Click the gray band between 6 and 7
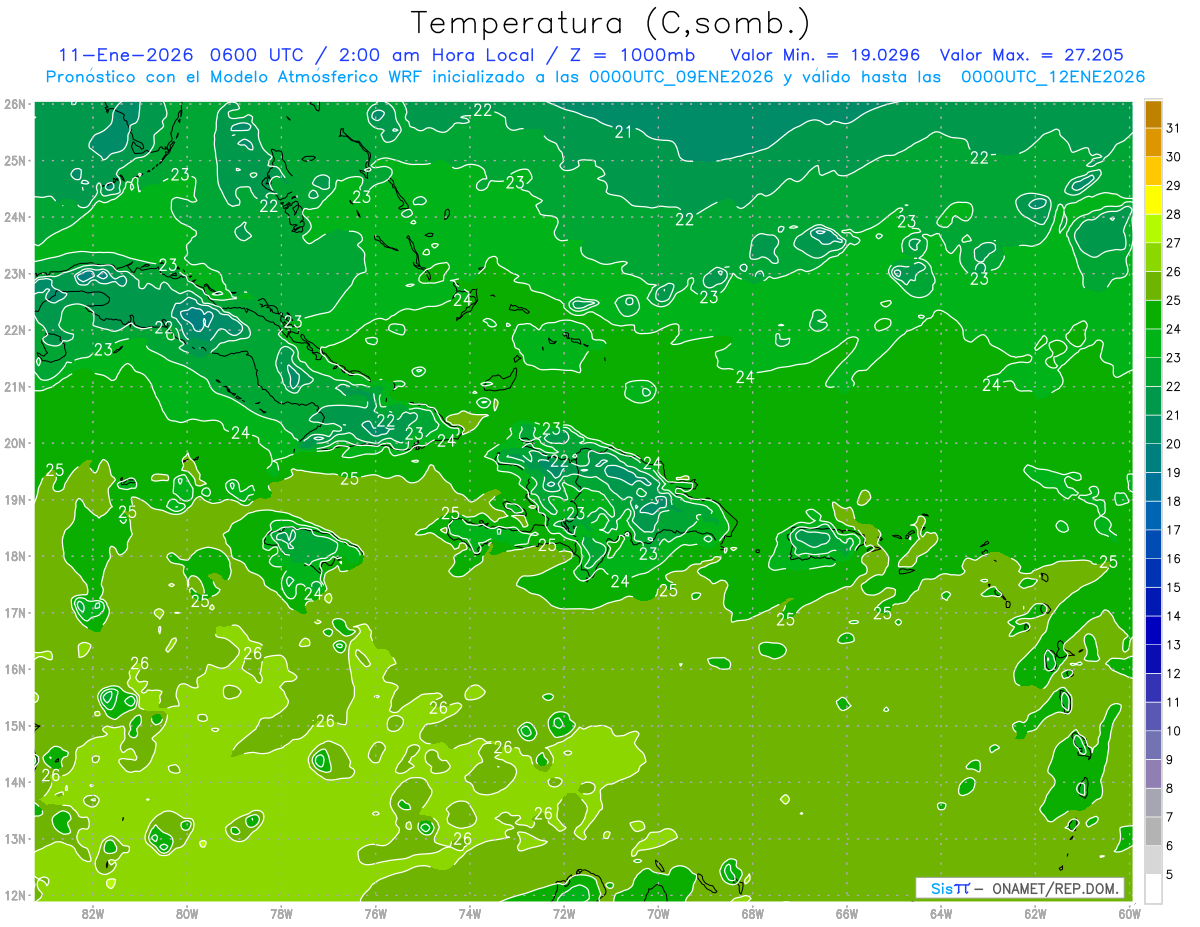Viewport: 1200px width, 927px height. pyautogui.click(x=1153, y=831)
